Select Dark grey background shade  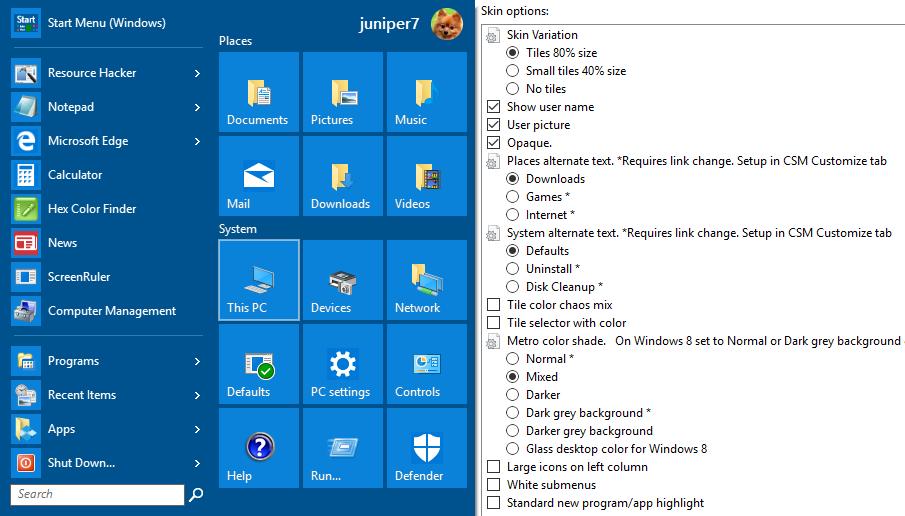coord(513,413)
